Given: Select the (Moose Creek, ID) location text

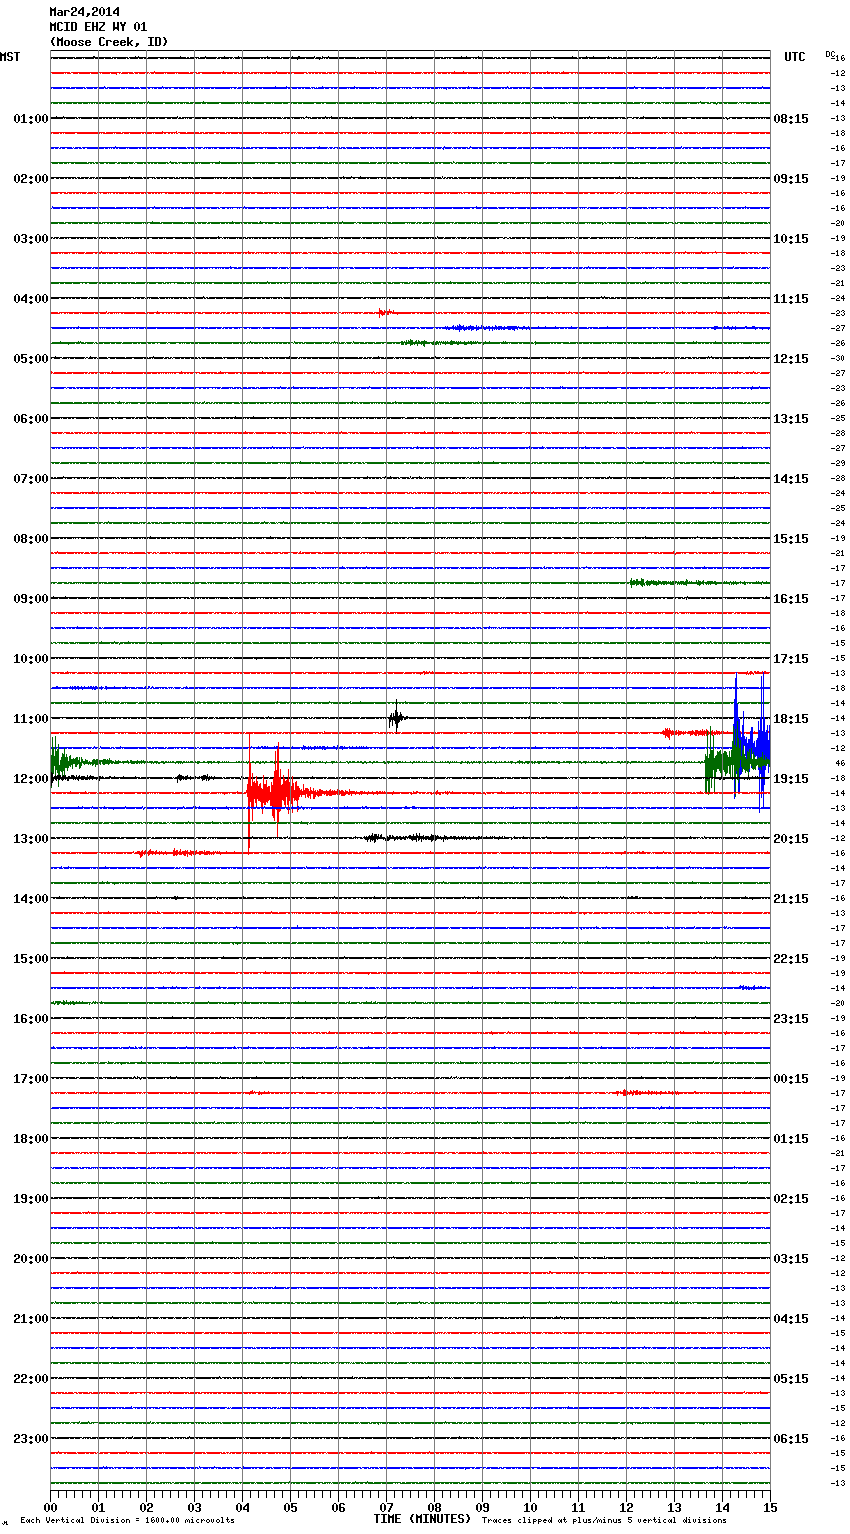Looking at the screenshot, I should (108, 42).
